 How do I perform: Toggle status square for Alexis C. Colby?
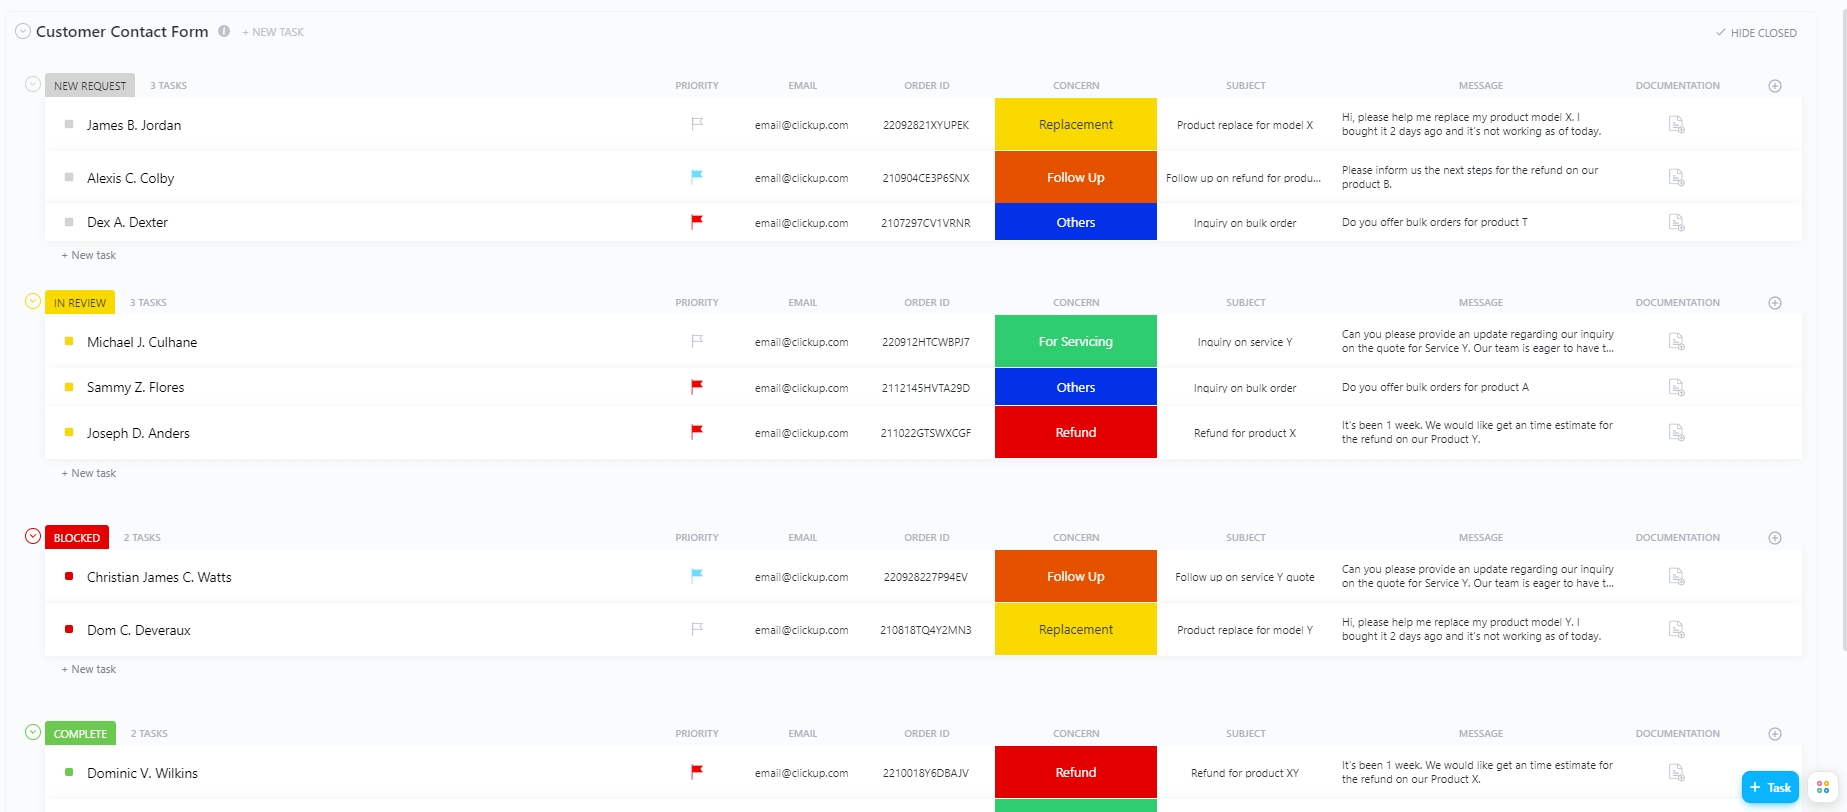[x=69, y=177]
